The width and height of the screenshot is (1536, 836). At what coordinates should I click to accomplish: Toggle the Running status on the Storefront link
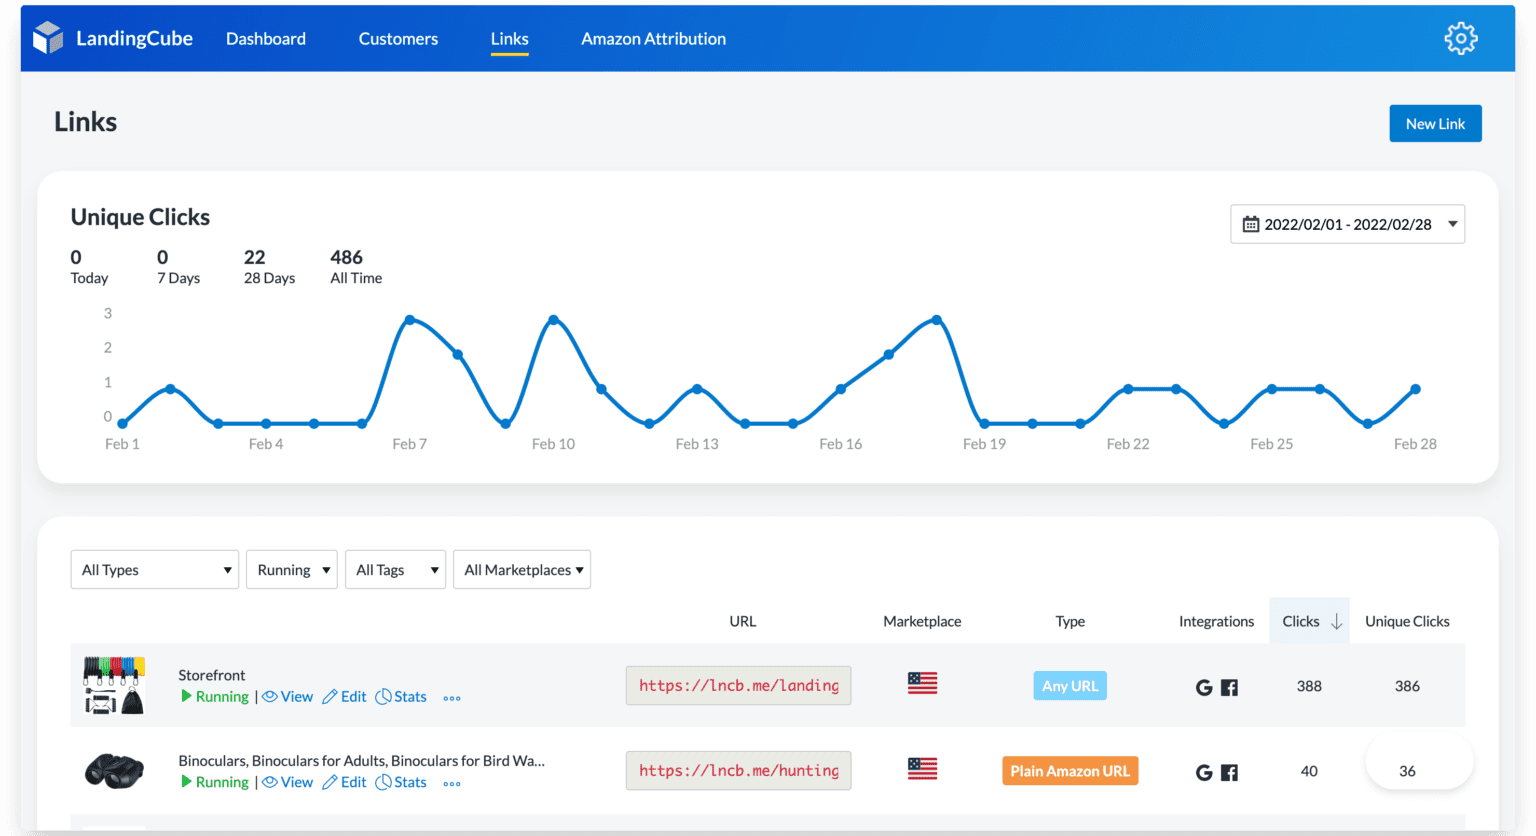click(213, 696)
